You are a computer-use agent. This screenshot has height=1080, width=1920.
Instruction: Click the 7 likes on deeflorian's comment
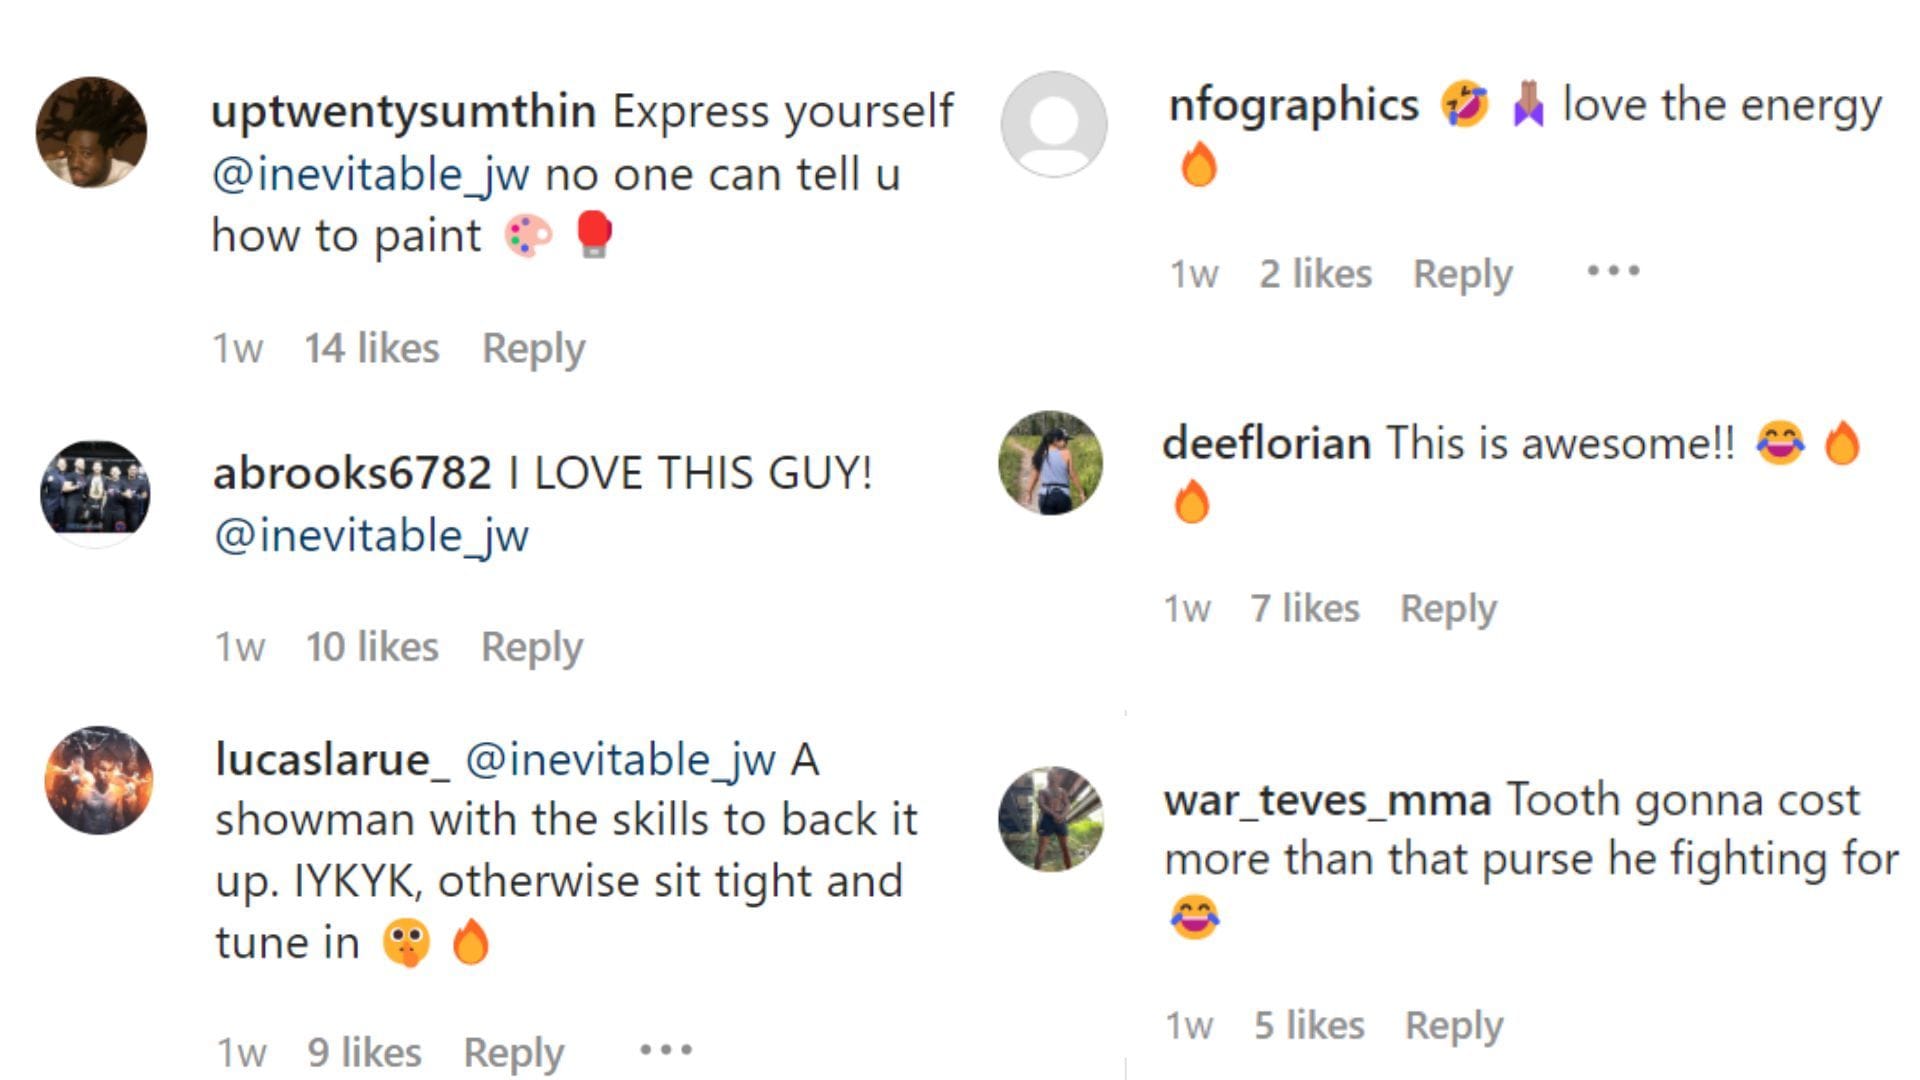(x=1305, y=607)
